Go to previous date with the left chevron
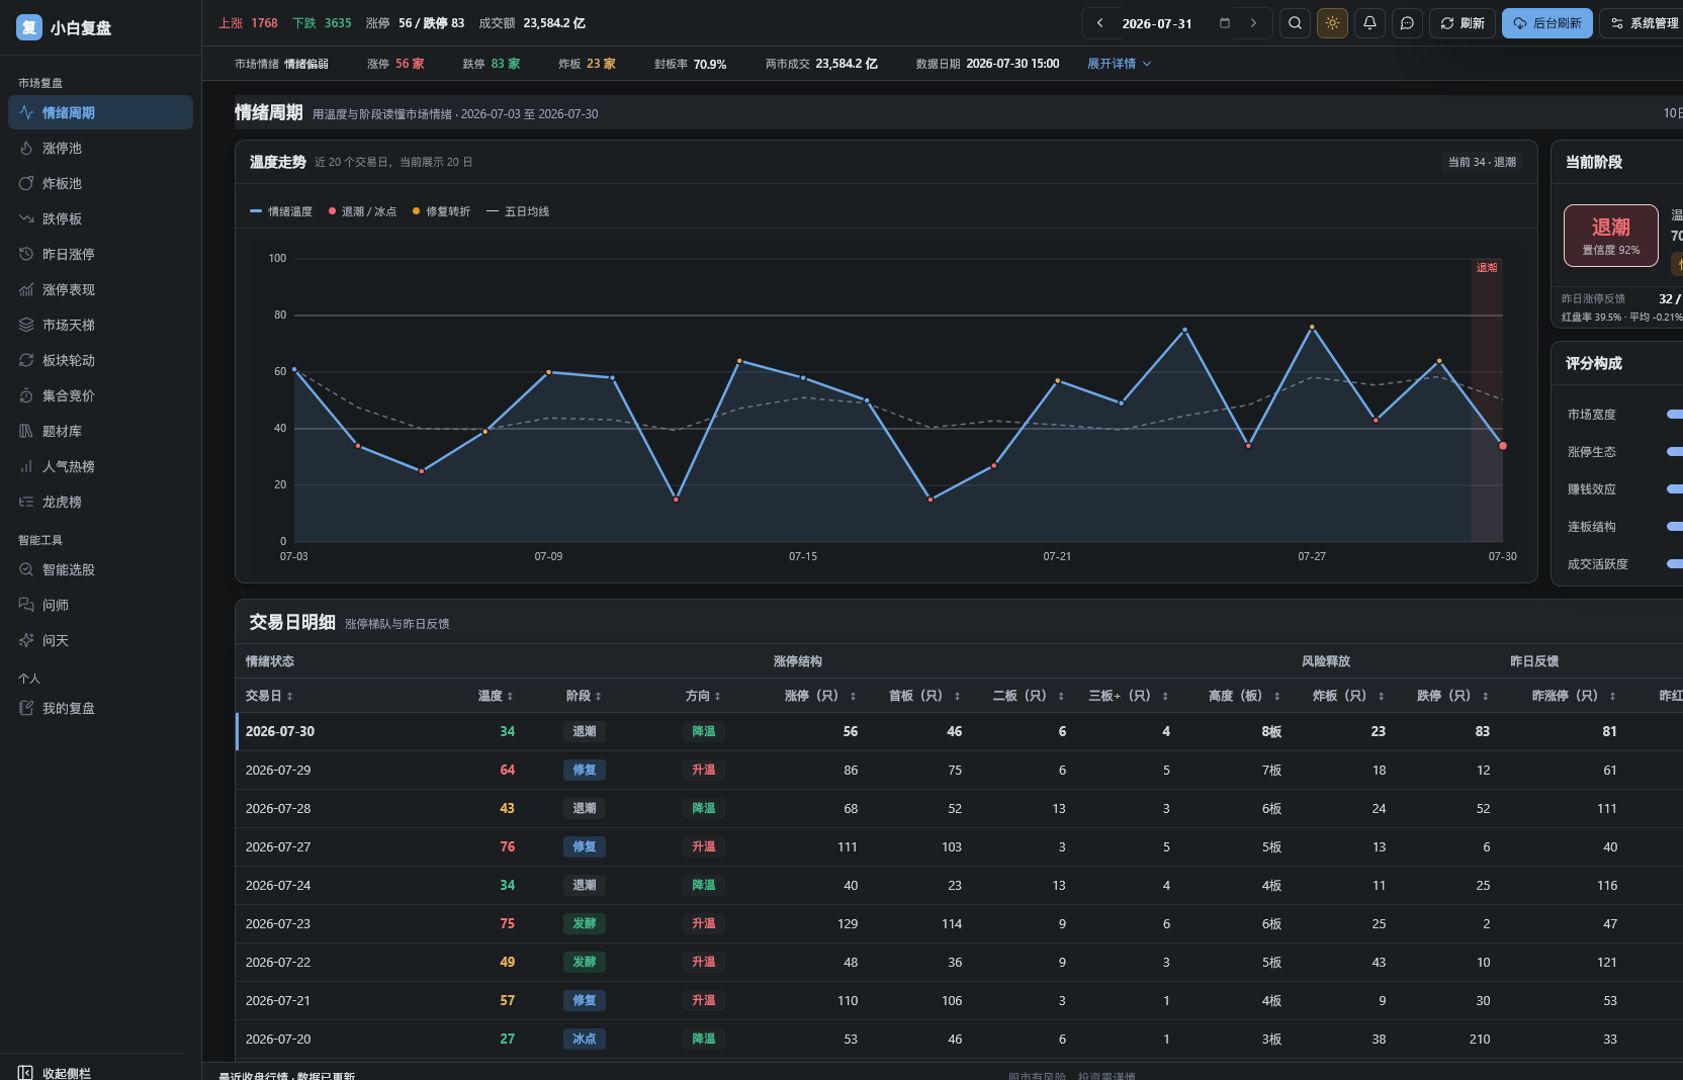Image resolution: width=1683 pixels, height=1080 pixels. click(x=1100, y=23)
